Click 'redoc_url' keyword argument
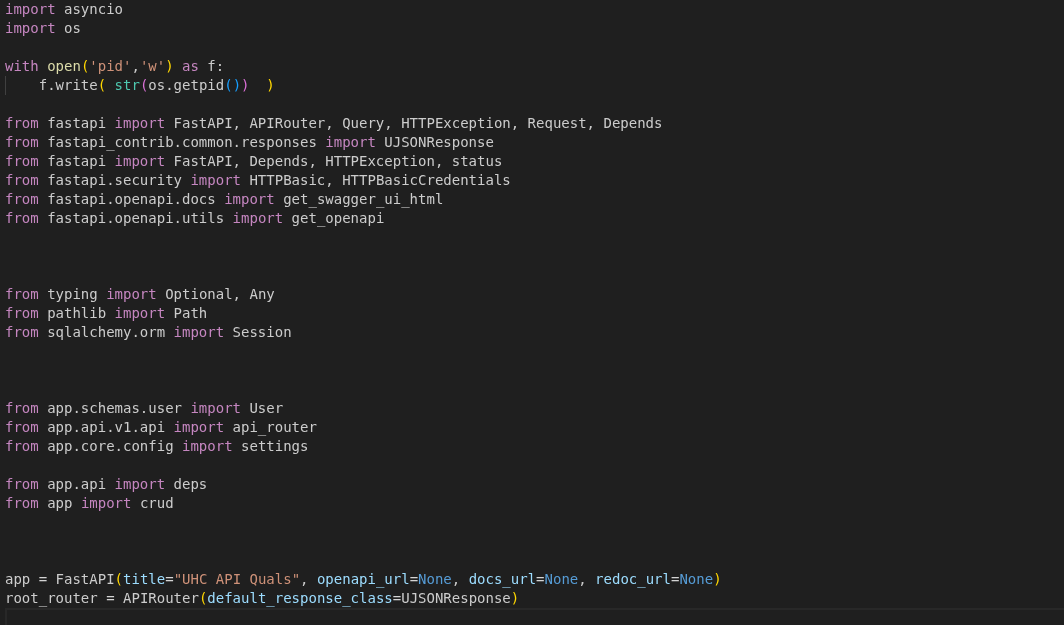 pyautogui.click(x=633, y=580)
